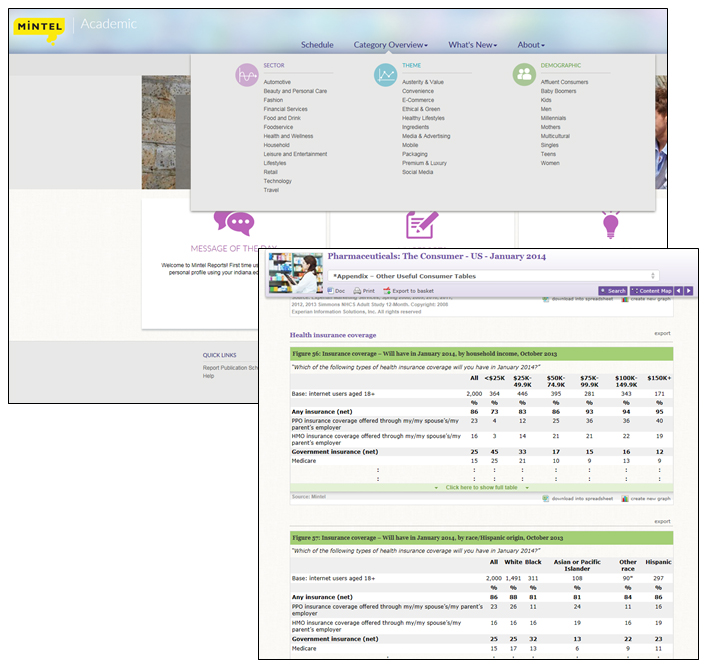Click here to show full table
The height and width of the screenshot is (670, 708).
pos(481,488)
